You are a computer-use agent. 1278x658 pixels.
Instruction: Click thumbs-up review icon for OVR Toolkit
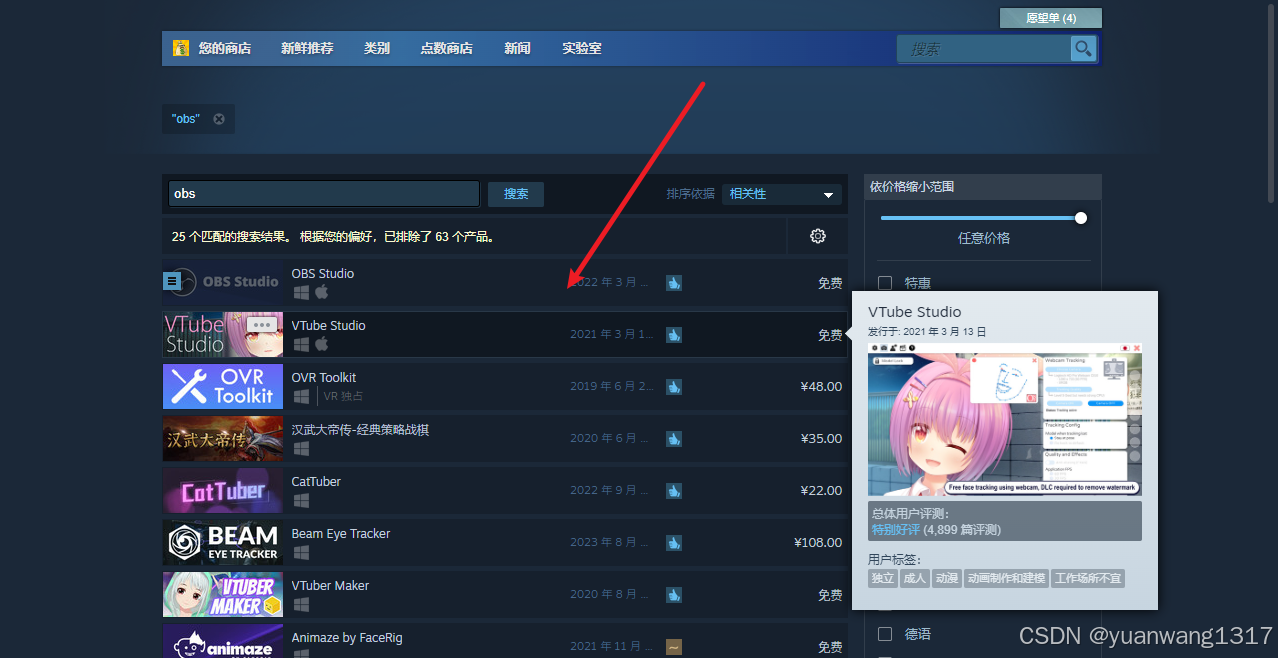[674, 387]
